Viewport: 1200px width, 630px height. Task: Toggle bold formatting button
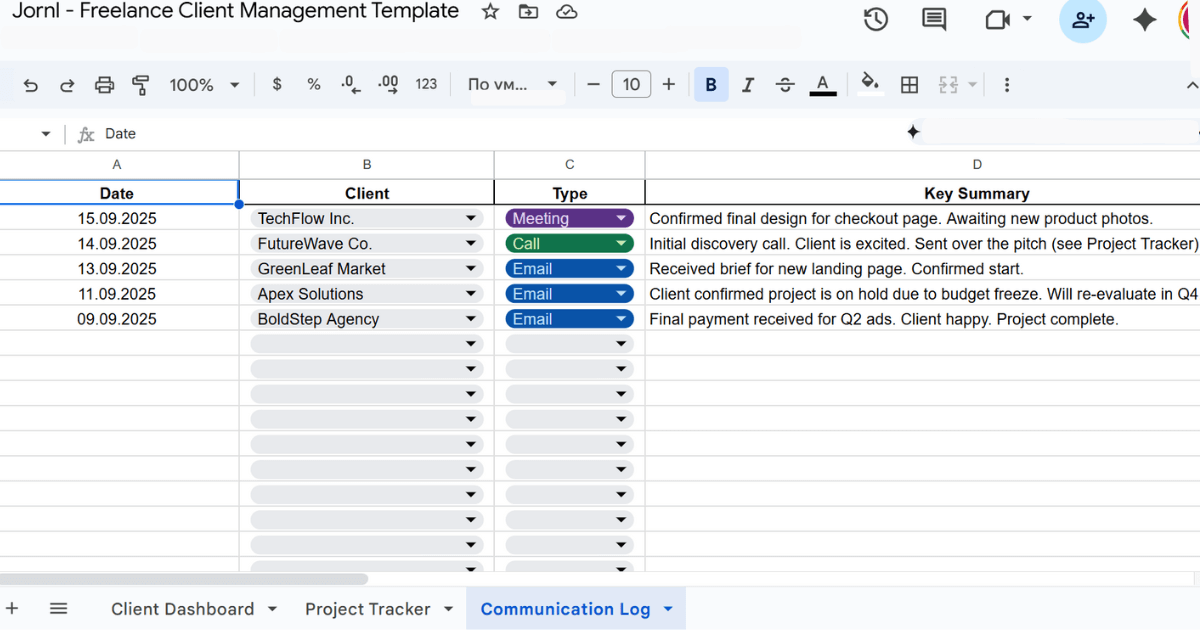[711, 85]
